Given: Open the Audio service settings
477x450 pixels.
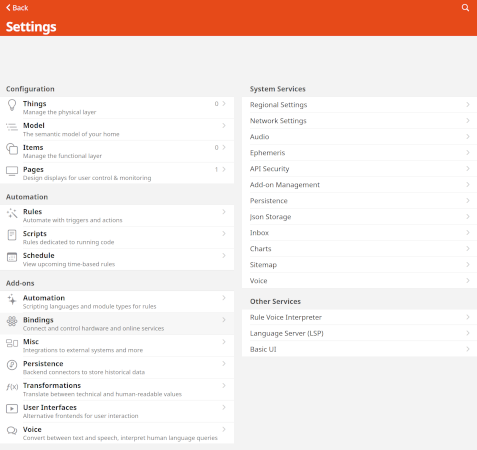Looking at the screenshot, I should pos(359,137).
